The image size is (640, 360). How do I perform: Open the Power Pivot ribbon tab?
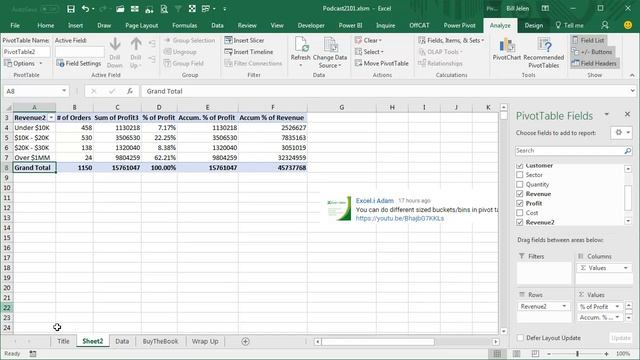(x=460, y=25)
